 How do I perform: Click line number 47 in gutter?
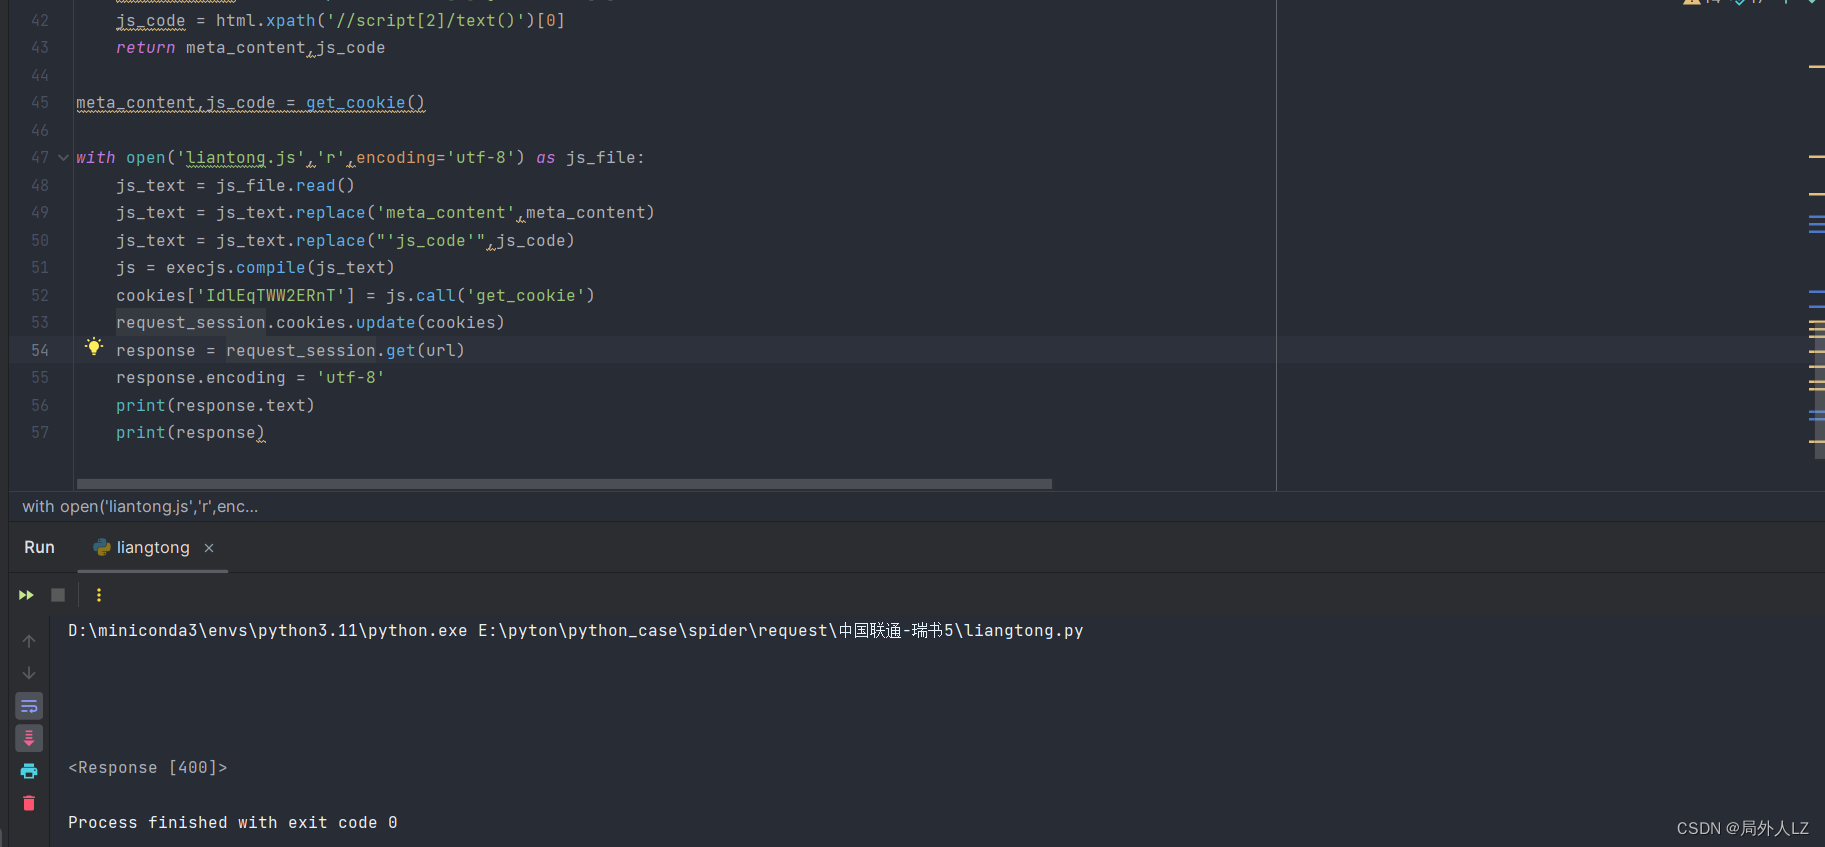tap(40, 158)
